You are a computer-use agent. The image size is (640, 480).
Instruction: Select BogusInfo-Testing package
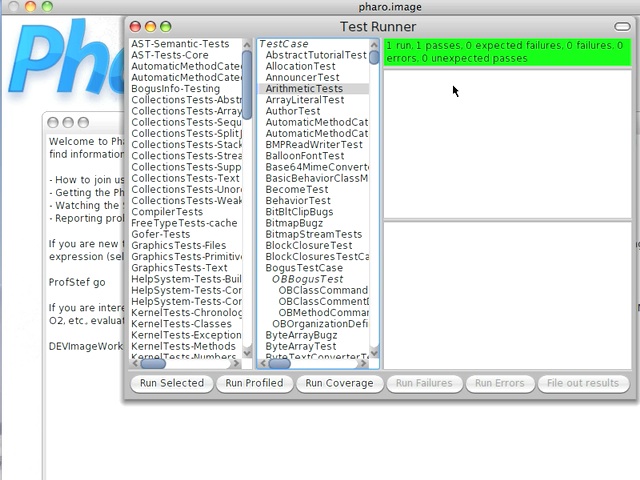click(x=176, y=89)
